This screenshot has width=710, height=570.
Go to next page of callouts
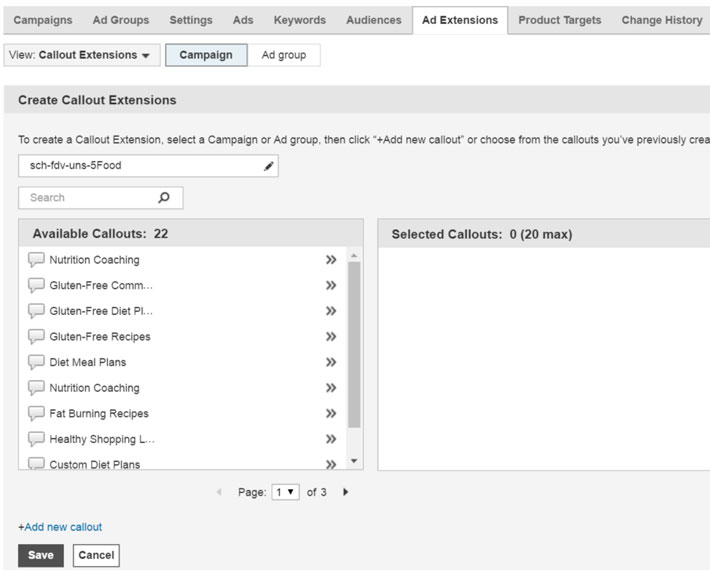pos(345,492)
